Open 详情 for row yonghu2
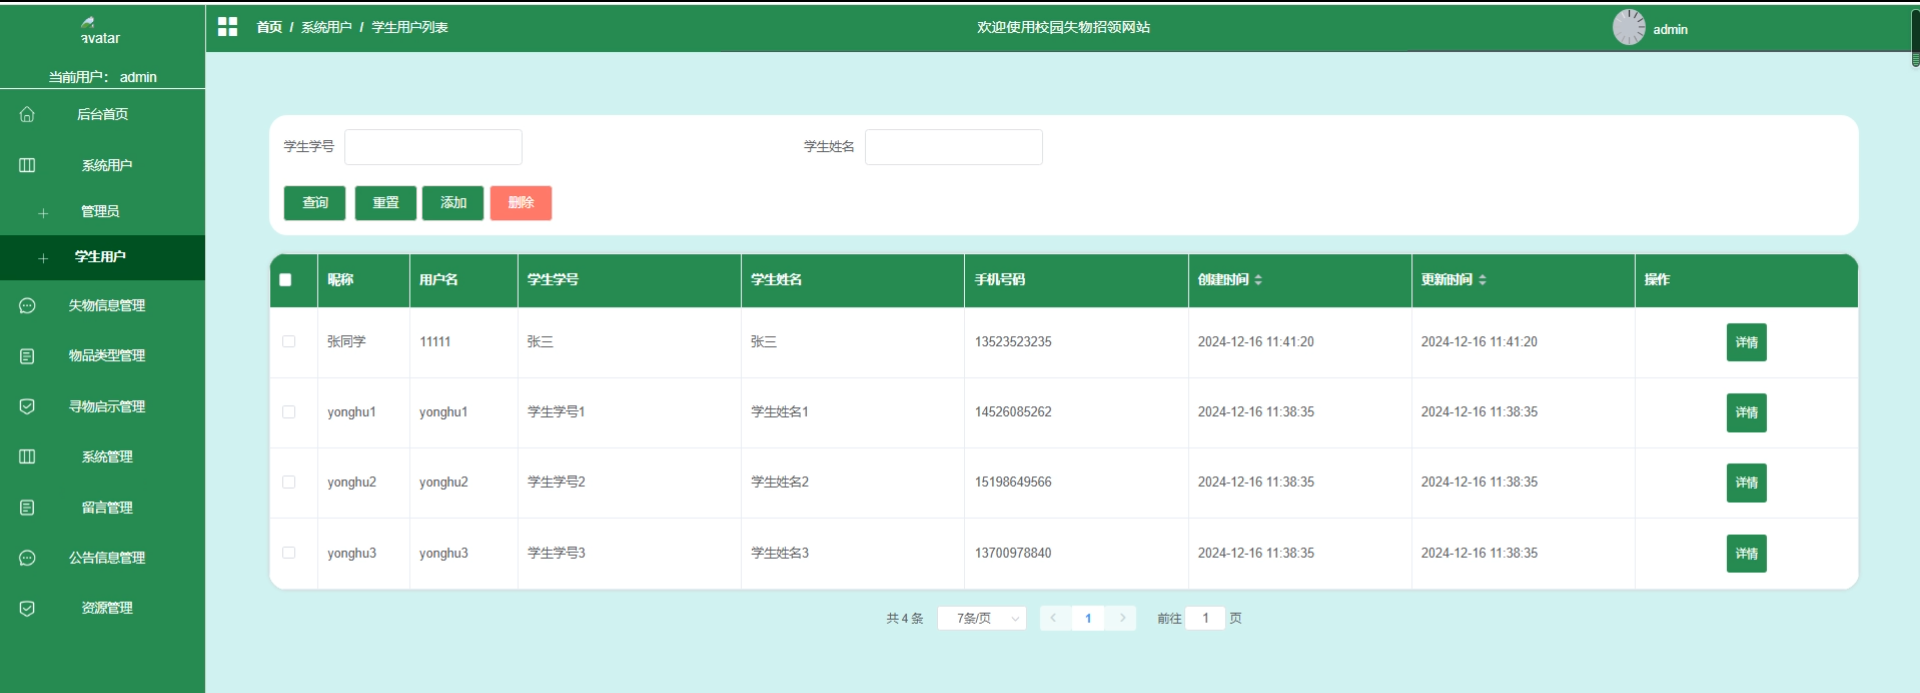This screenshot has width=1920, height=693. pyautogui.click(x=1746, y=482)
